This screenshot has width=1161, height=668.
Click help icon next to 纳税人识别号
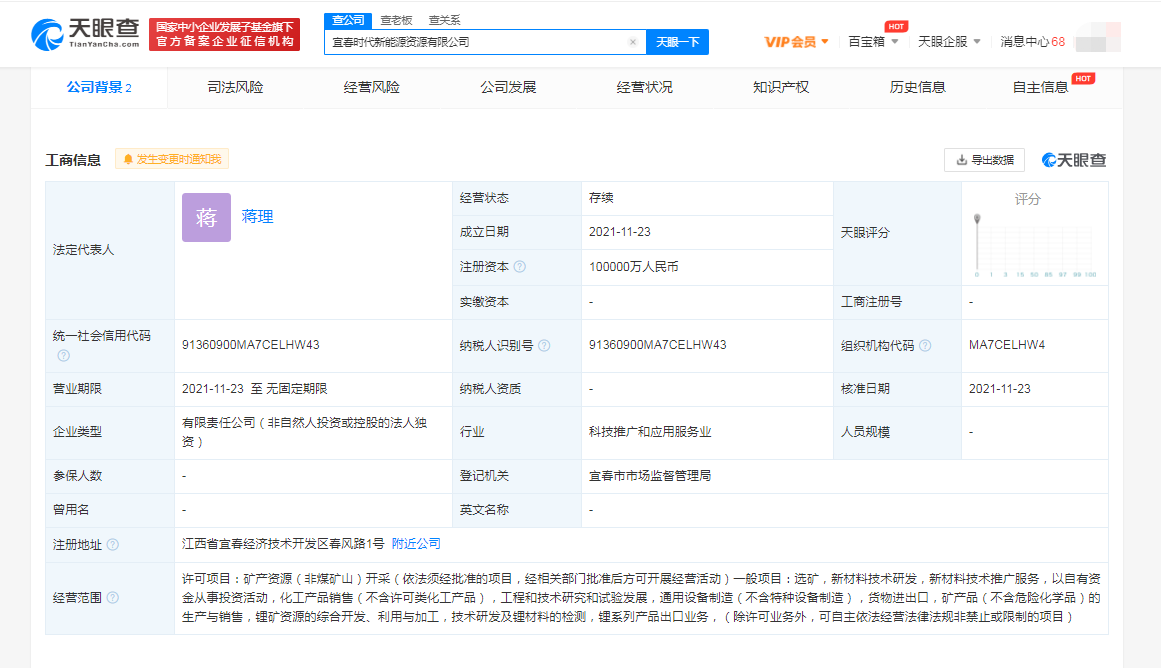[x=544, y=345]
